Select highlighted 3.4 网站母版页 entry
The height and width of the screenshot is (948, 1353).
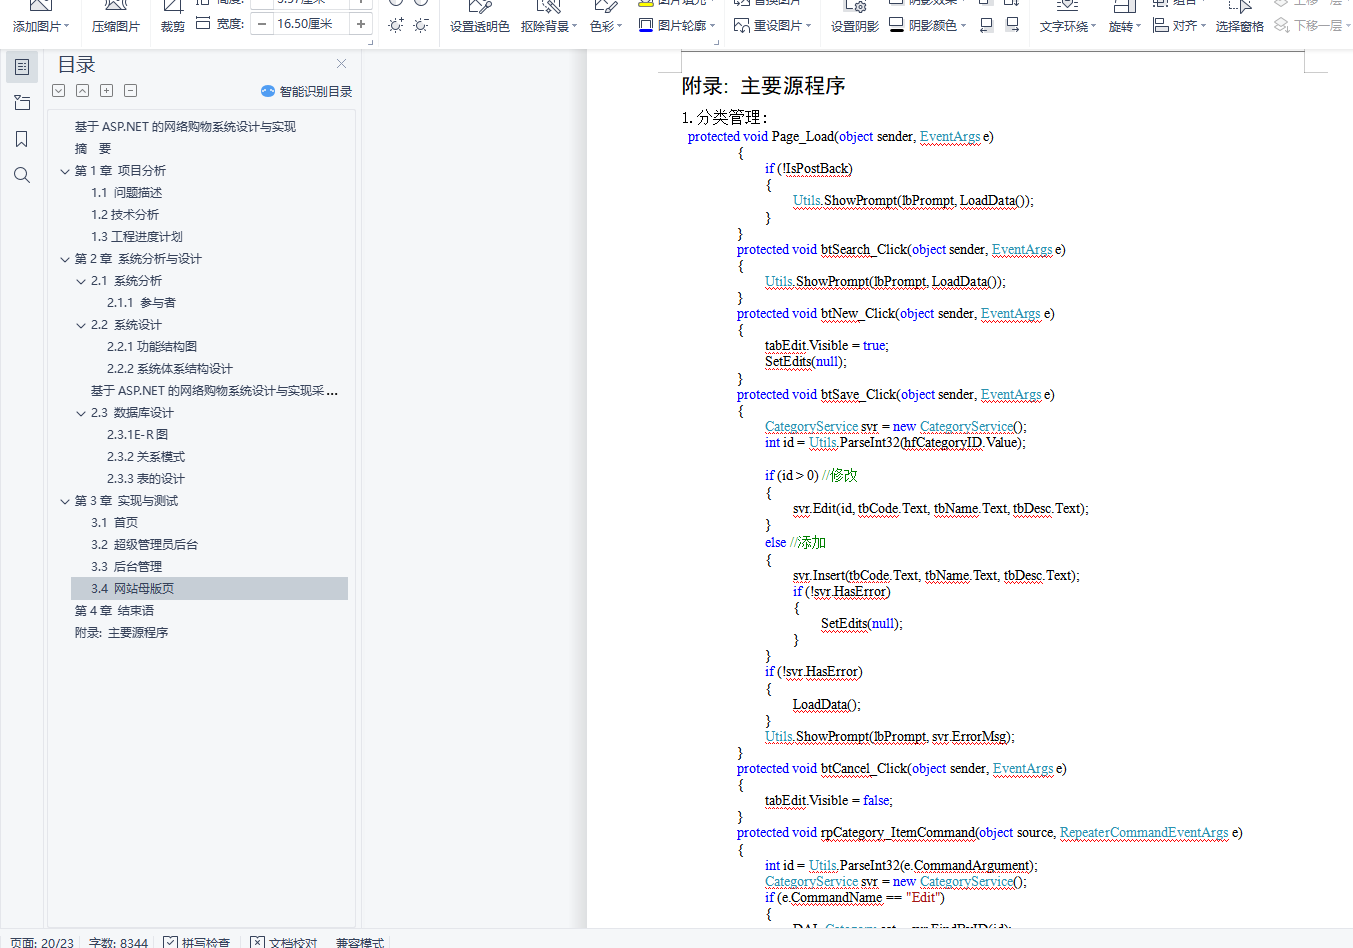(x=209, y=589)
